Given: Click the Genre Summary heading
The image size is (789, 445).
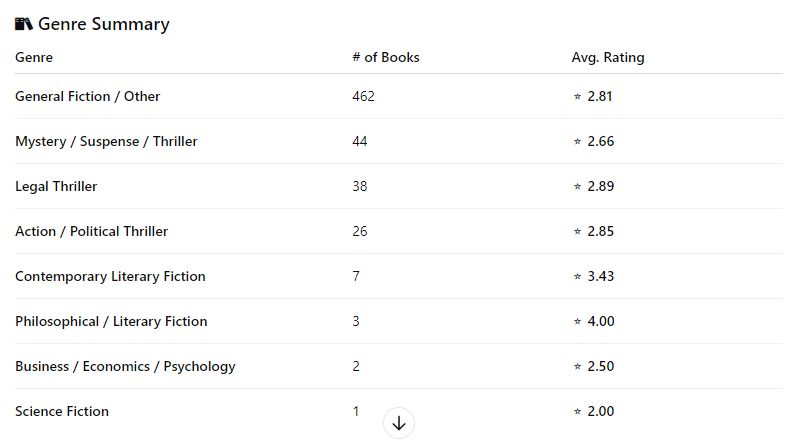Looking at the screenshot, I should [x=104, y=24].
